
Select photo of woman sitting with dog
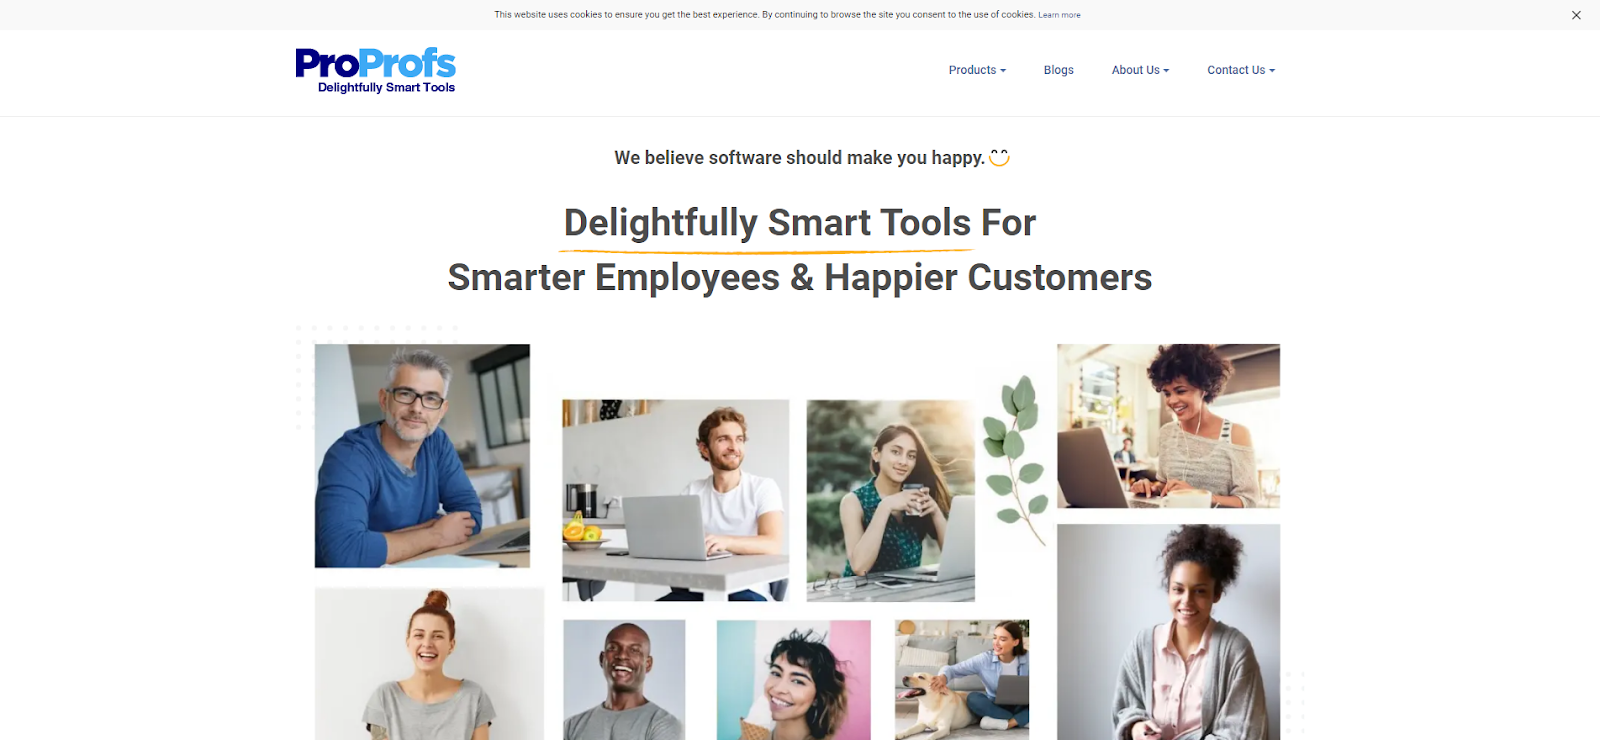(x=962, y=680)
